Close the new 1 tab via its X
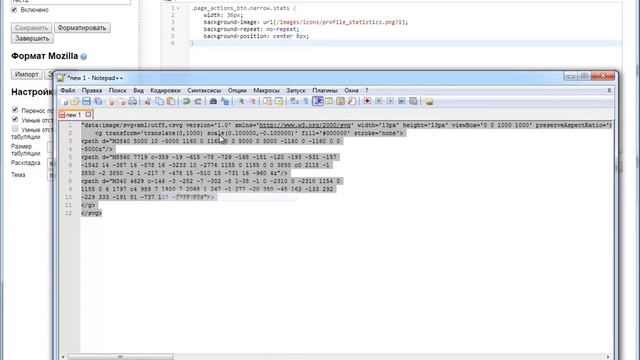Screen dimensions: 640x360 coord(88,115)
